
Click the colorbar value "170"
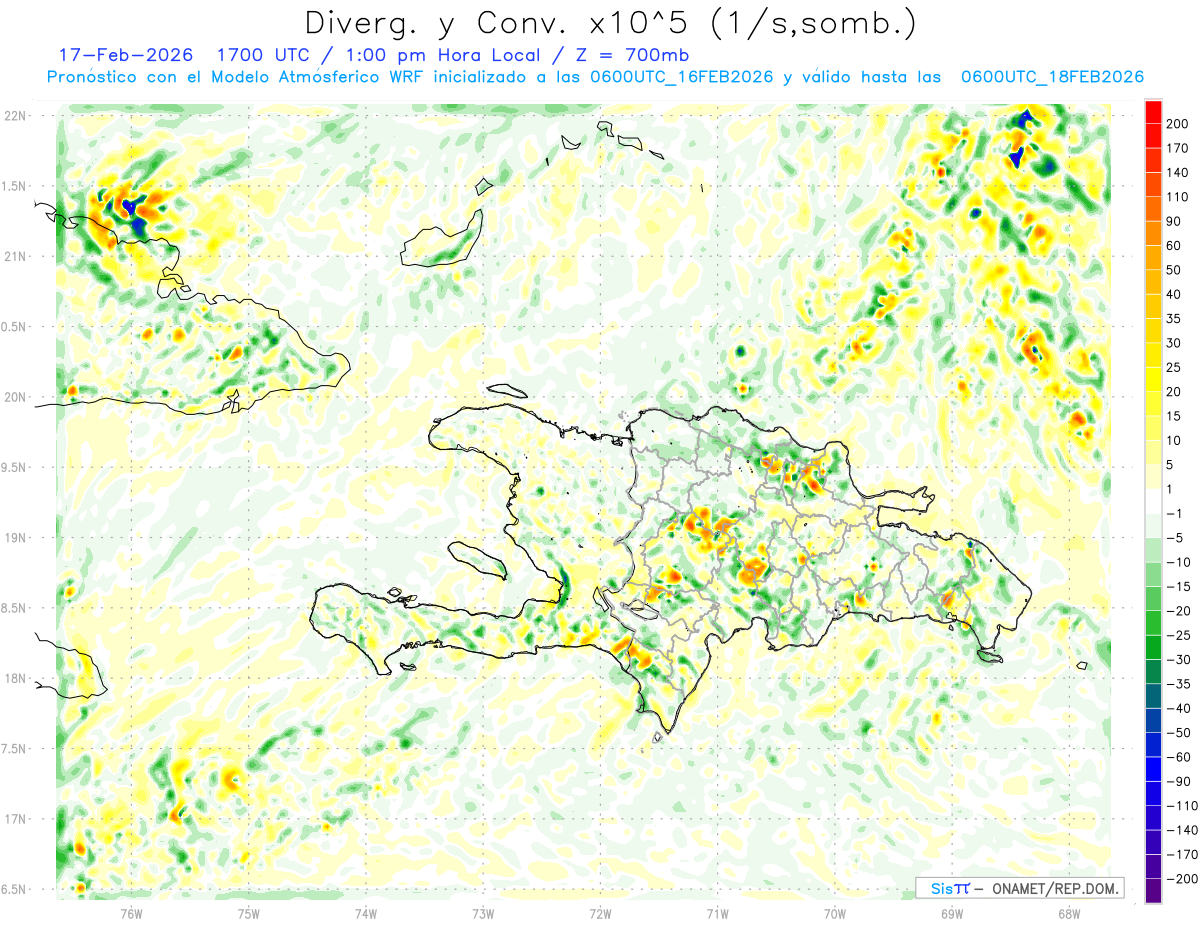click(x=1177, y=148)
